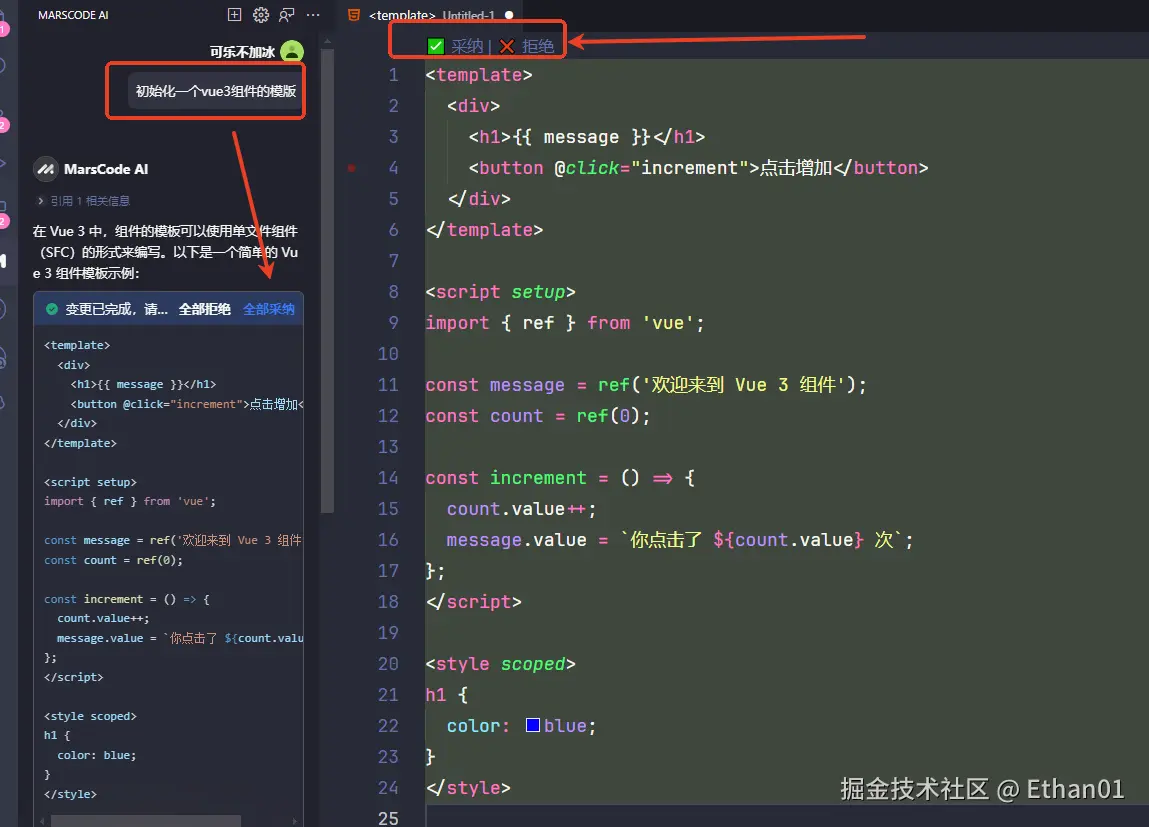This screenshot has width=1149, height=827.
Task: Click the account icon in MarsCode header
Action: pyautogui.click(x=285, y=15)
